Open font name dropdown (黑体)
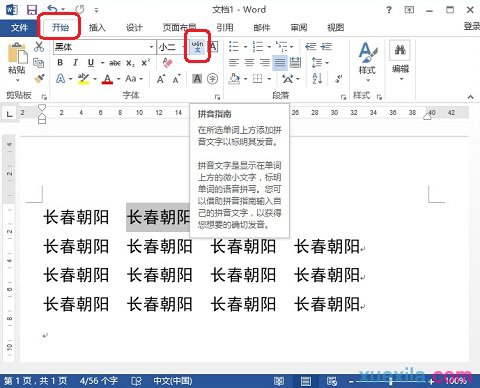The height and width of the screenshot is (388, 480). (152, 47)
